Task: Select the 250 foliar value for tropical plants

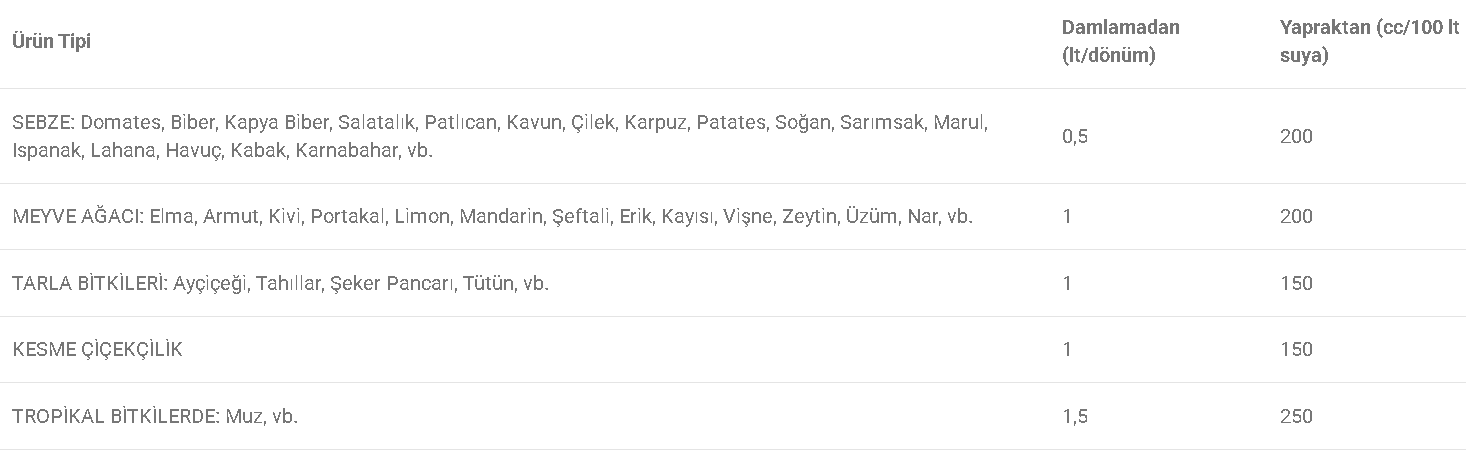Action: [1296, 416]
